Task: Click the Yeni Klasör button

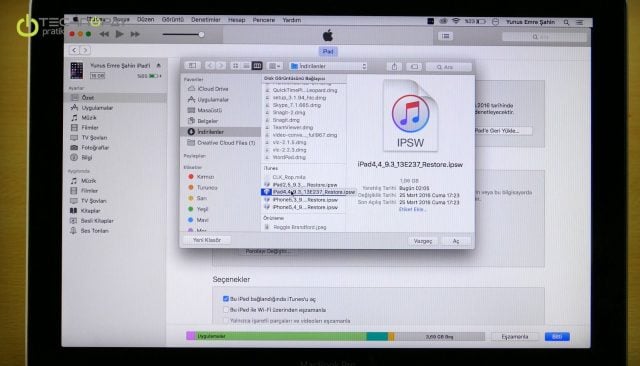Action: point(207,240)
